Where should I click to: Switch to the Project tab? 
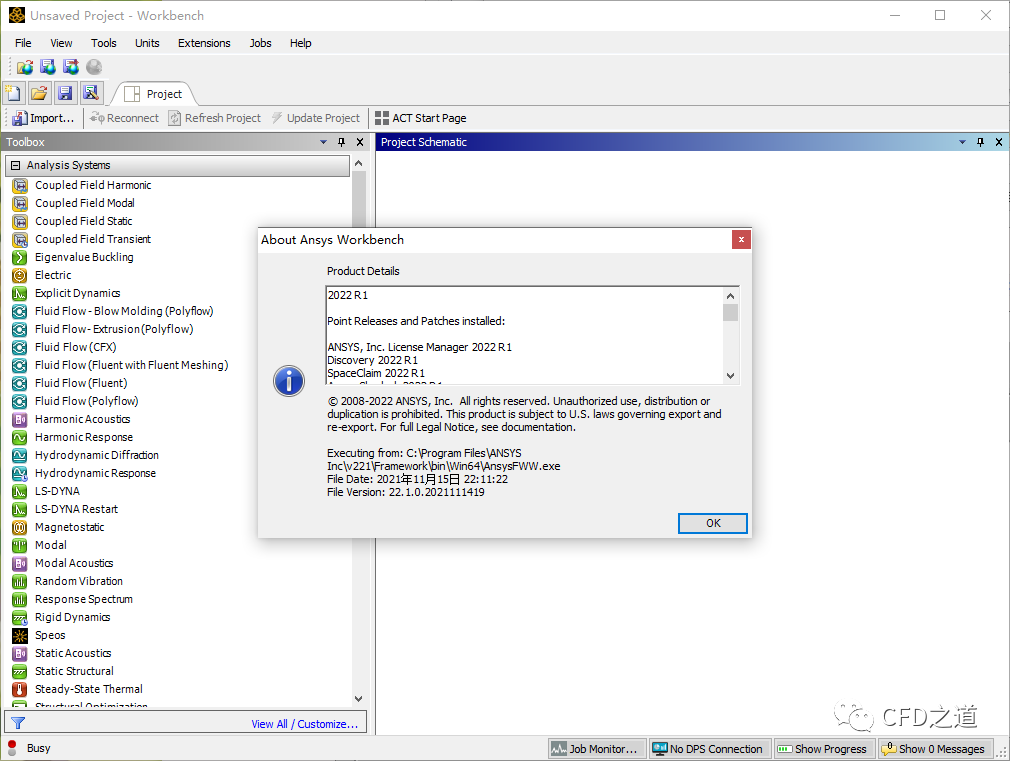tap(155, 94)
